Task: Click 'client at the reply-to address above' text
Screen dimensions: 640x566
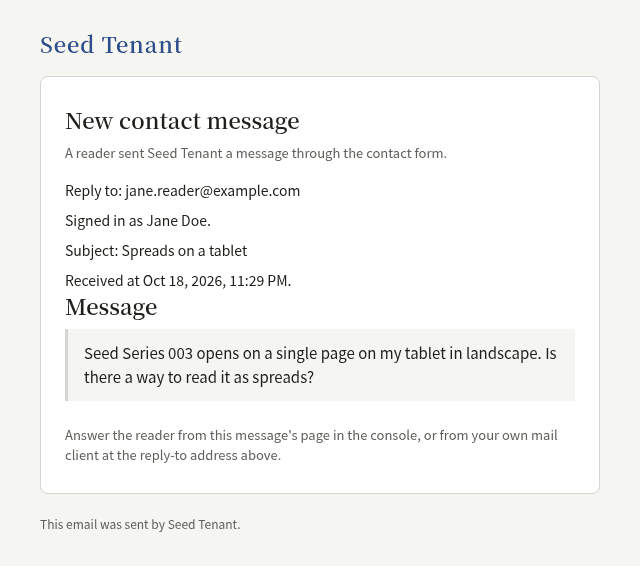Action: coord(173,455)
